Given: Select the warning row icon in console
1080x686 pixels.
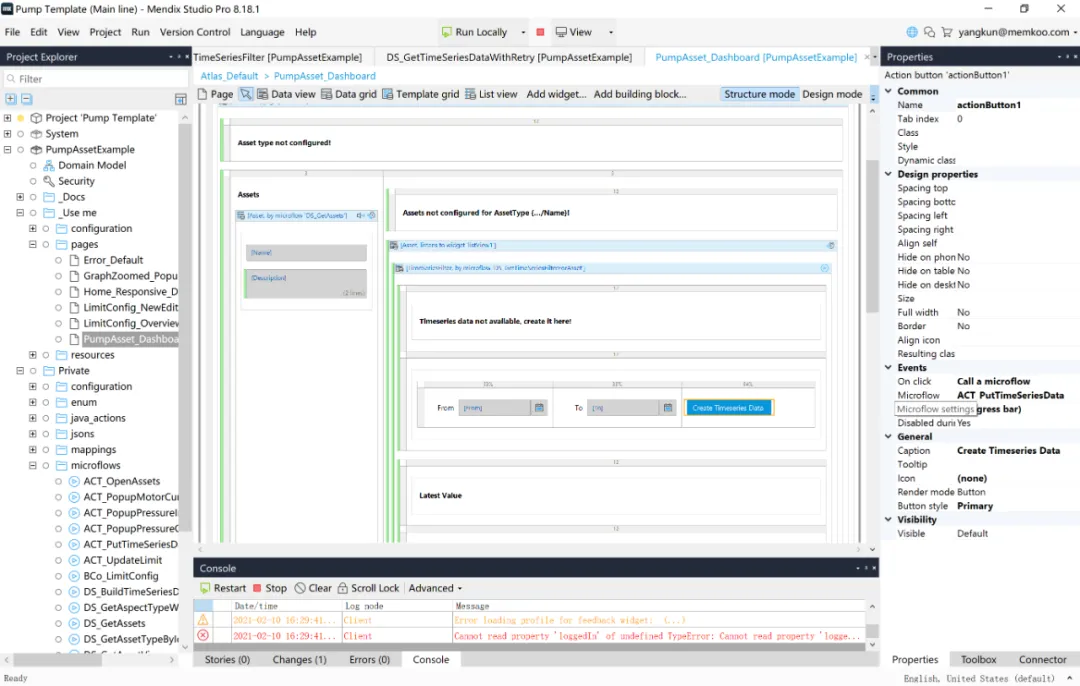Looking at the screenshot, I should click(203, 620).
